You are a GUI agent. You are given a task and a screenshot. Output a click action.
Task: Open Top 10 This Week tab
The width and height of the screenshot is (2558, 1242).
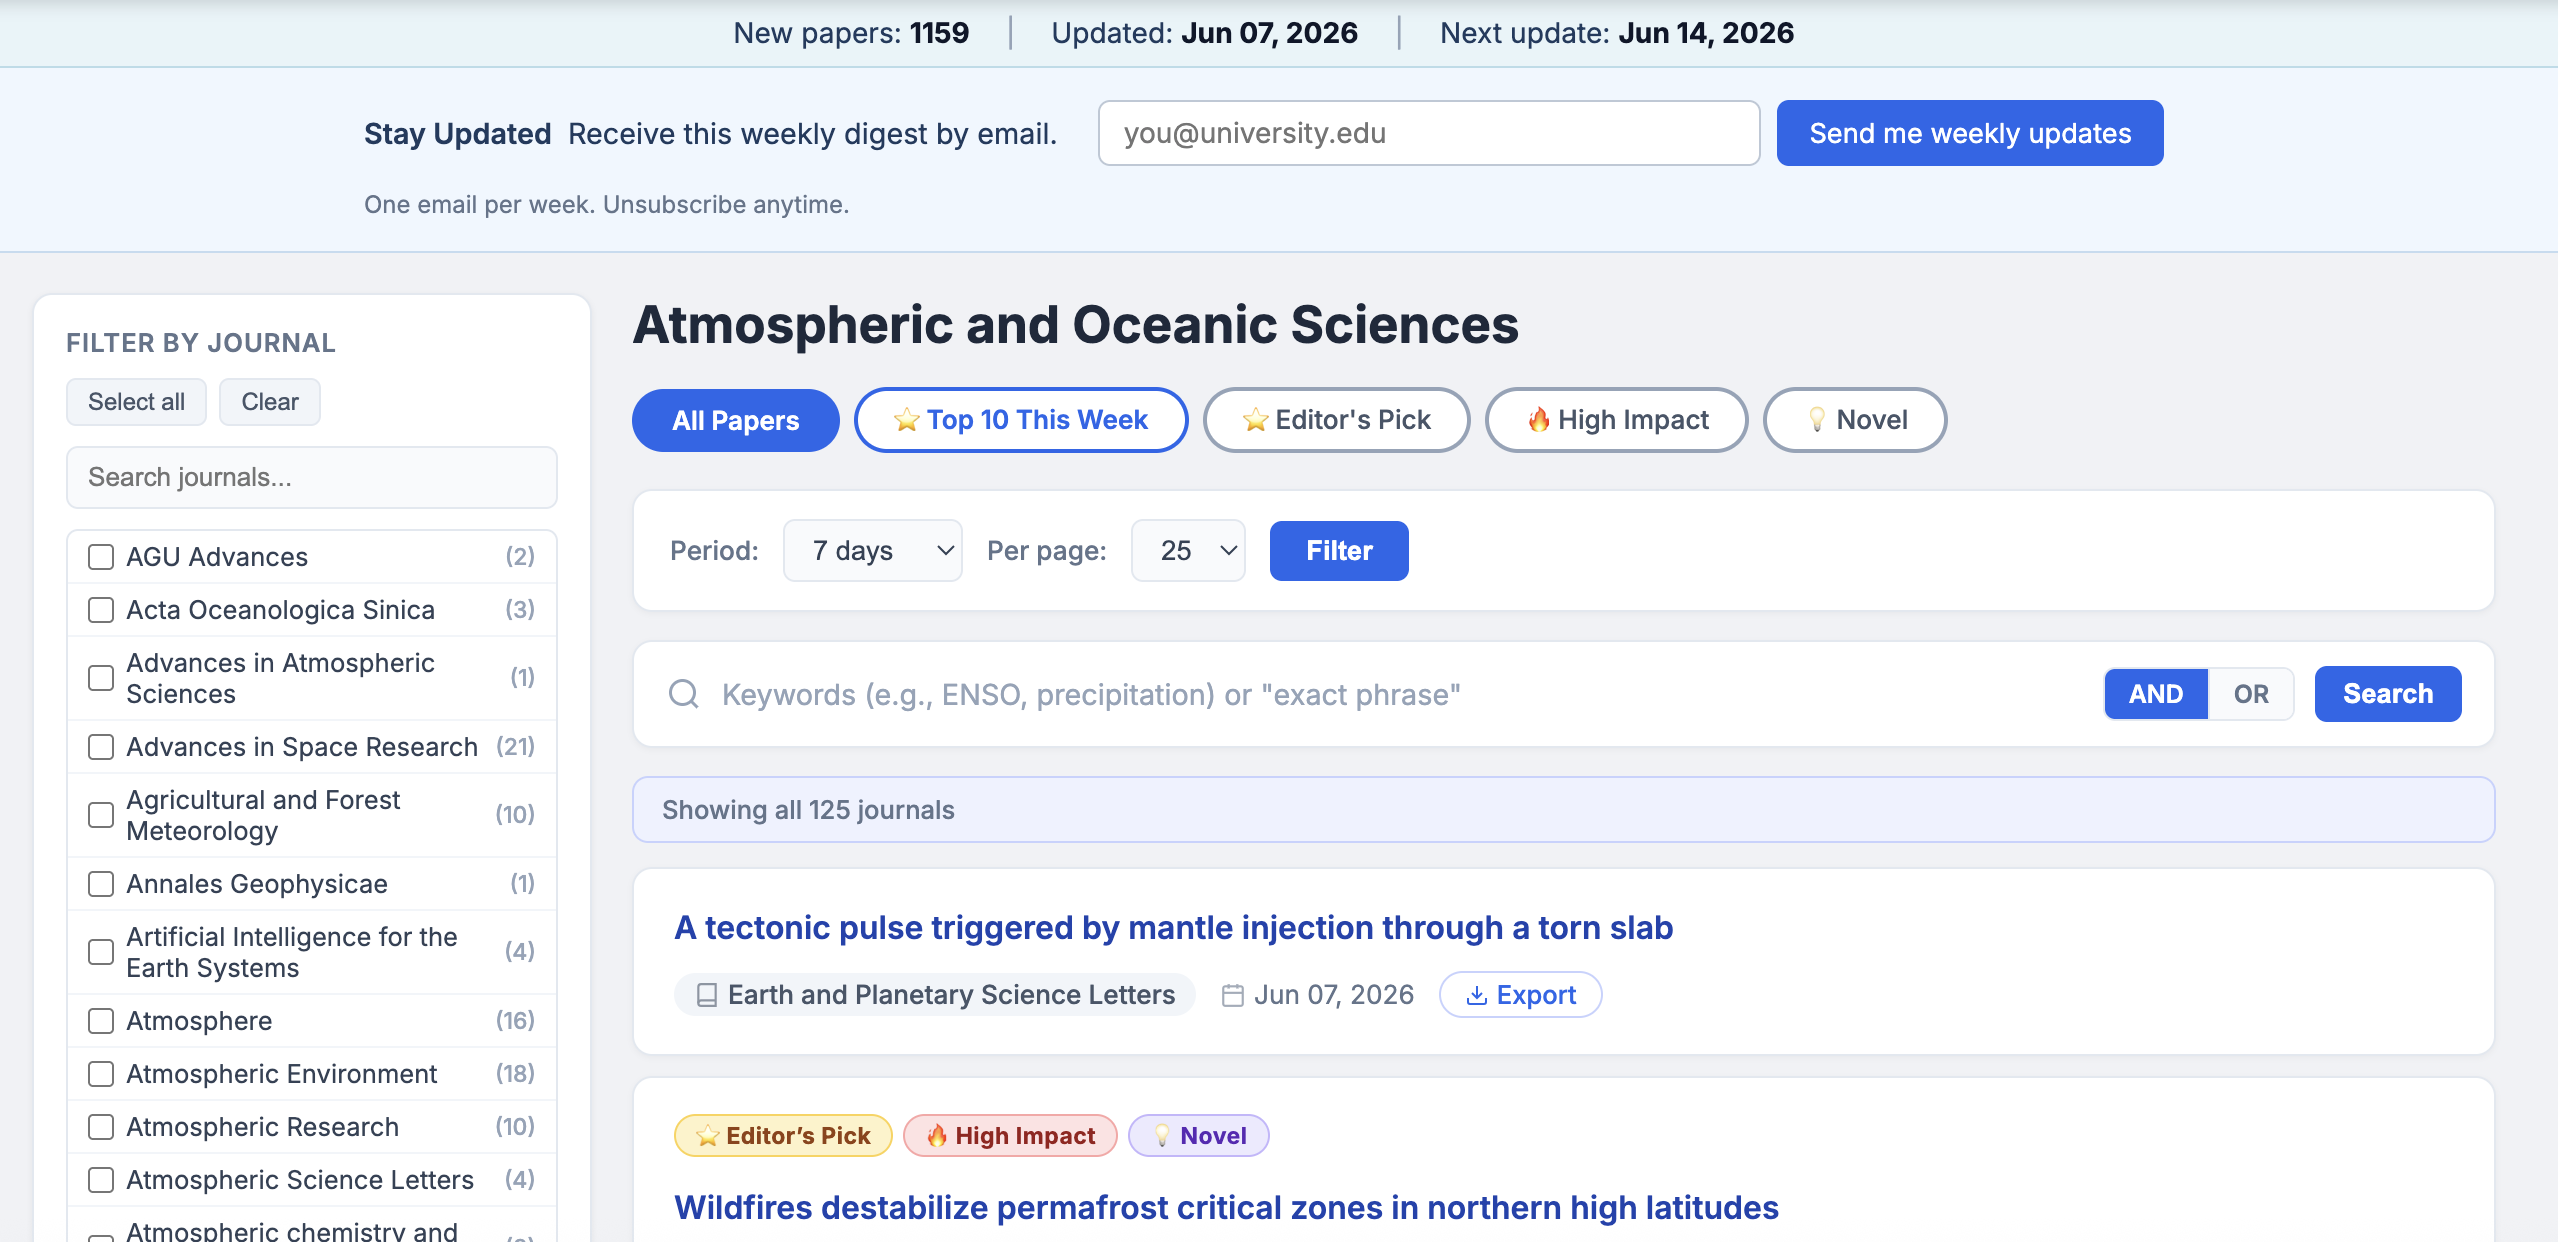click(x=1021, y=420)
